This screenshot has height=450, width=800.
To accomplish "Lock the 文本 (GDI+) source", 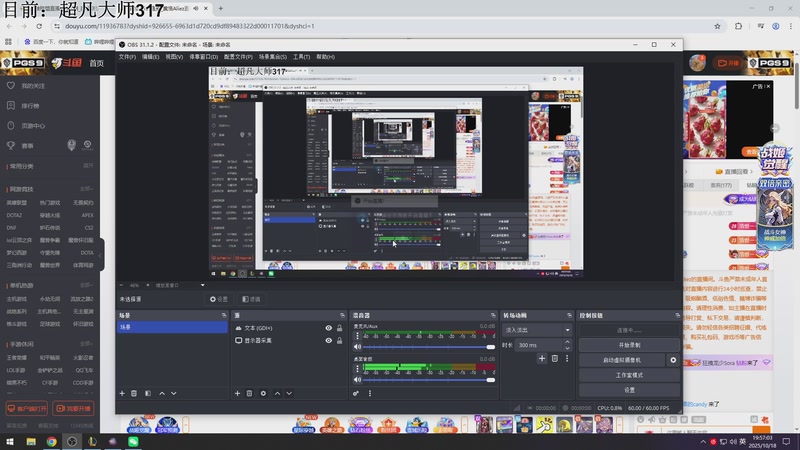I will pyautogui.click(x=339, y=328).
